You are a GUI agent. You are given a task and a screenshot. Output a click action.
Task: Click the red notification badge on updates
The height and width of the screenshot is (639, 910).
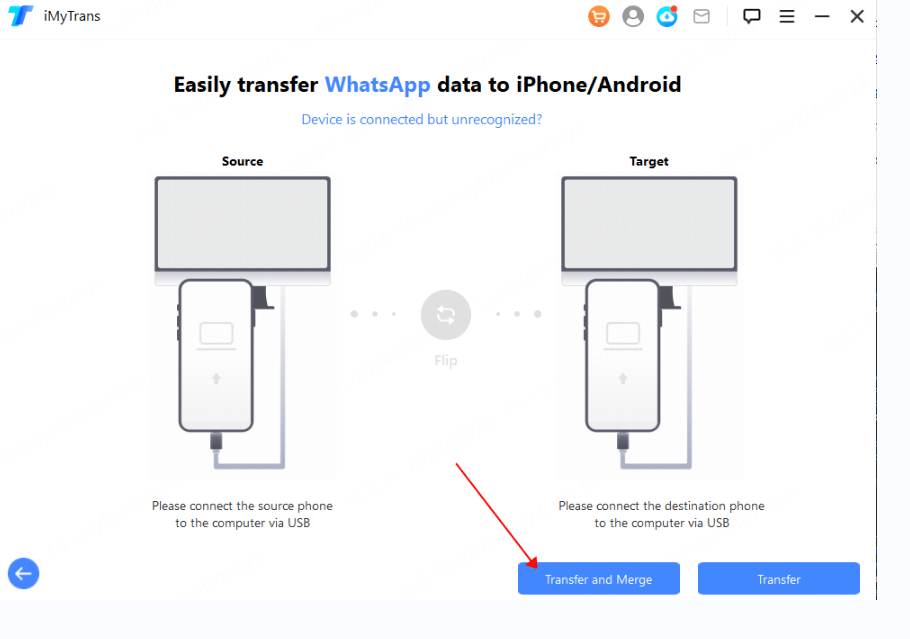tap(676, 8)
